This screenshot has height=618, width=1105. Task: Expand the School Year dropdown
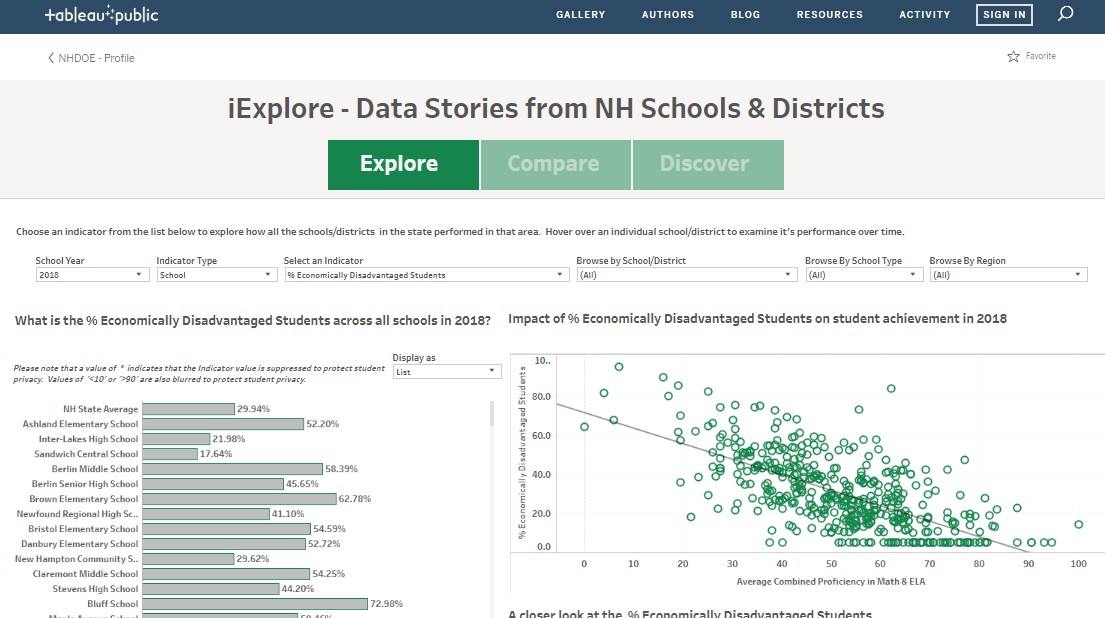click(x=92, y=275)
